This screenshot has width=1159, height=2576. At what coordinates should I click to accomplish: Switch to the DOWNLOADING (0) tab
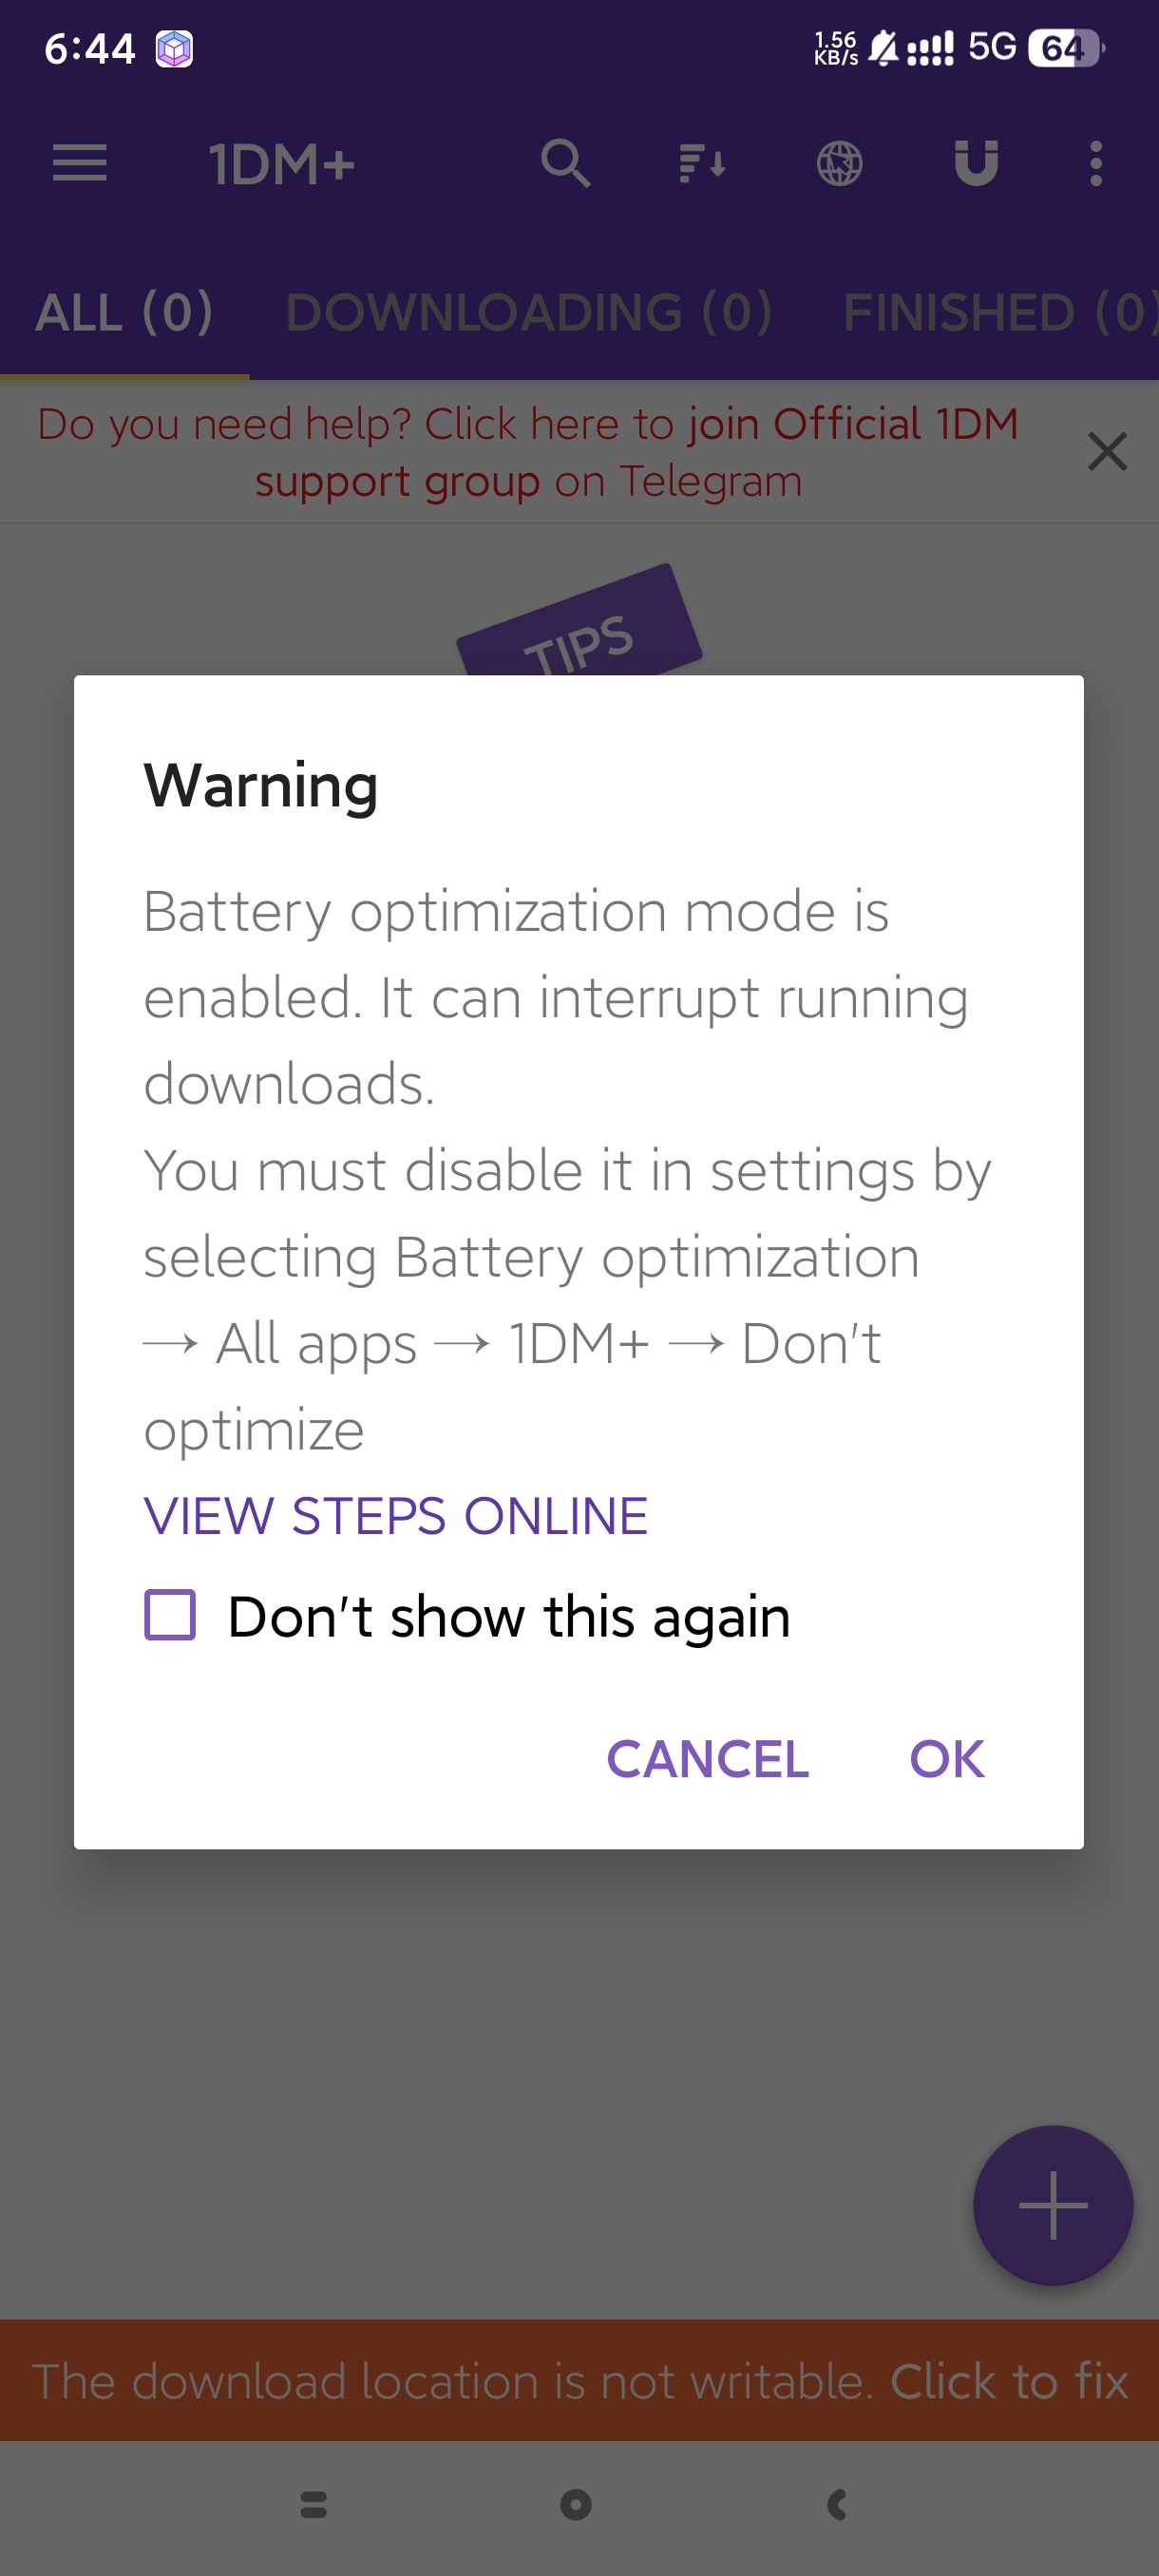click(529, 312)
